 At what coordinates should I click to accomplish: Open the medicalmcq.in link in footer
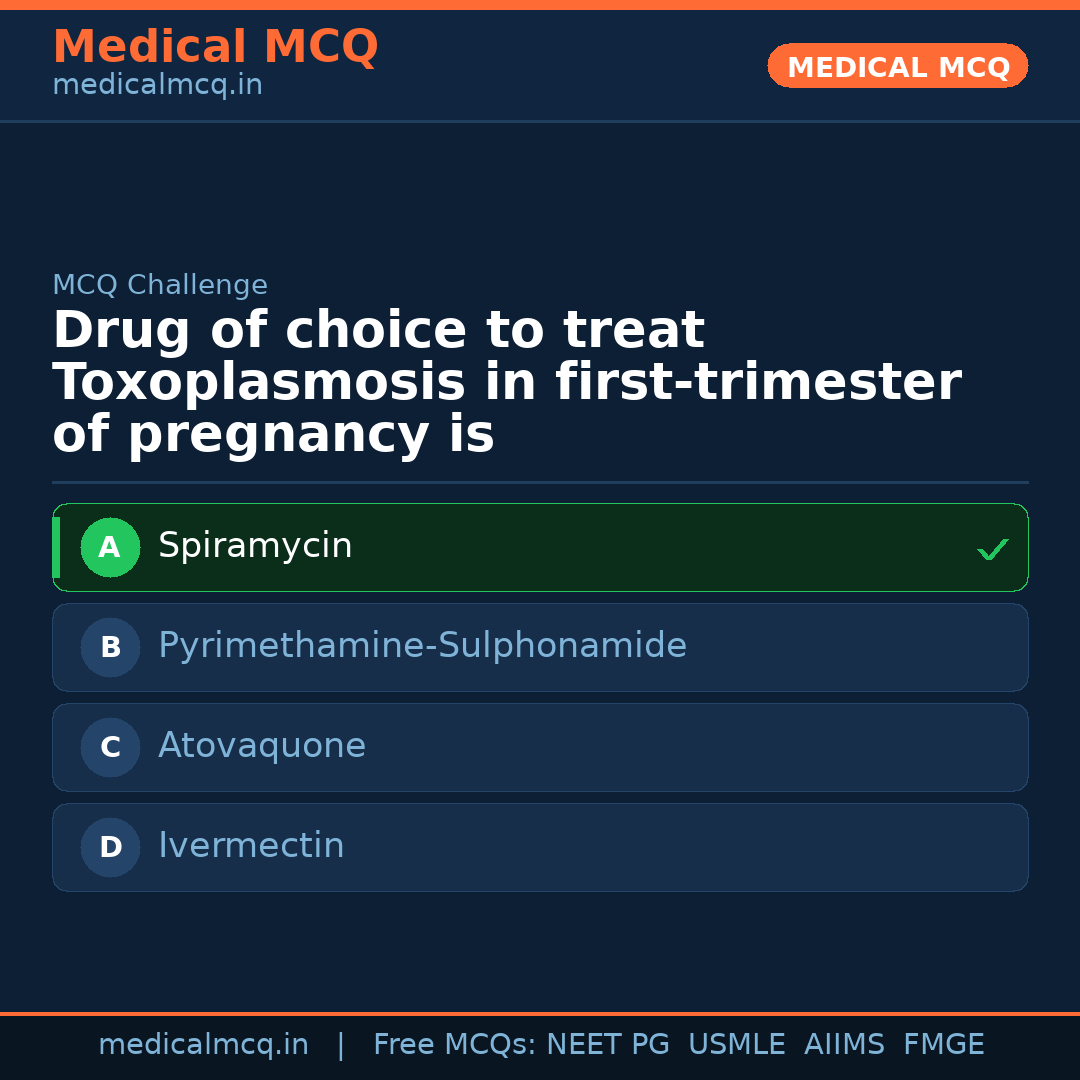tap(203, 1045)
